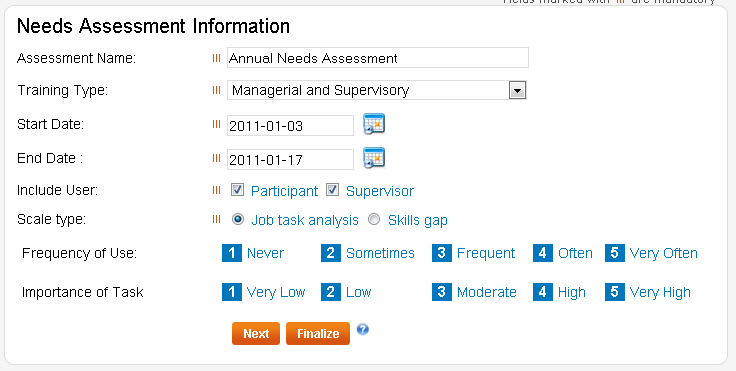This screenshot has width=736, height=371.
Task: Focus the Assessment Name text field
Action: (378, 58)
